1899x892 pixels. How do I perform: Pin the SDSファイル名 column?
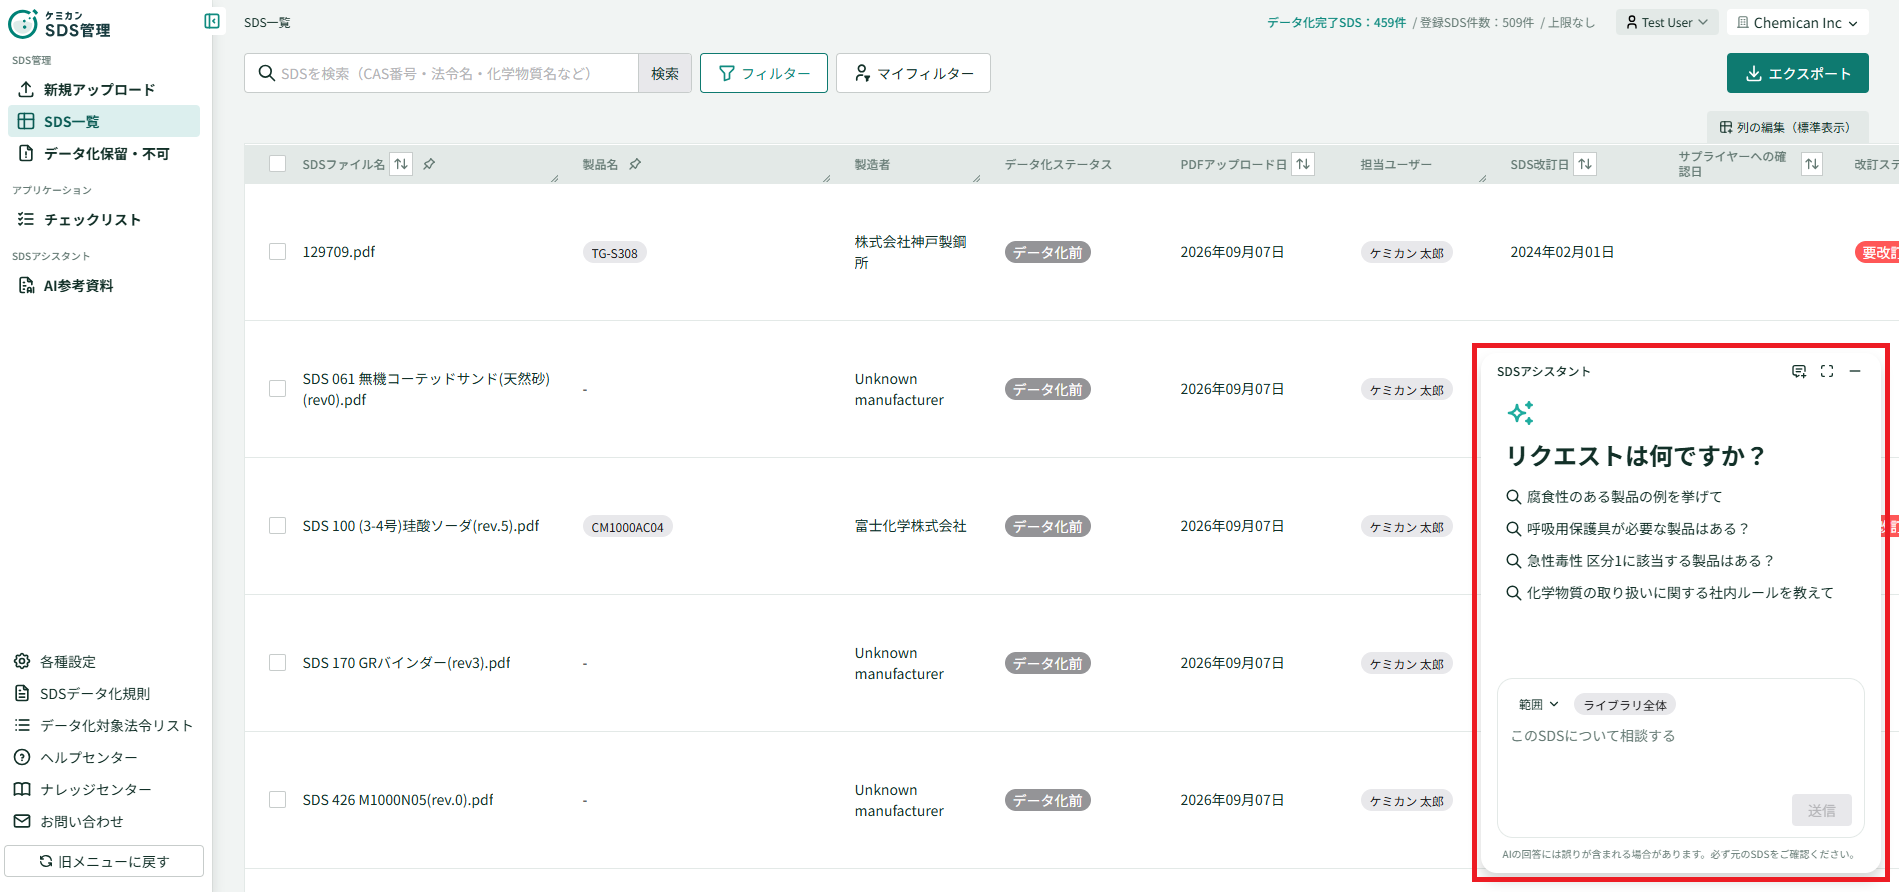[429, 164]
